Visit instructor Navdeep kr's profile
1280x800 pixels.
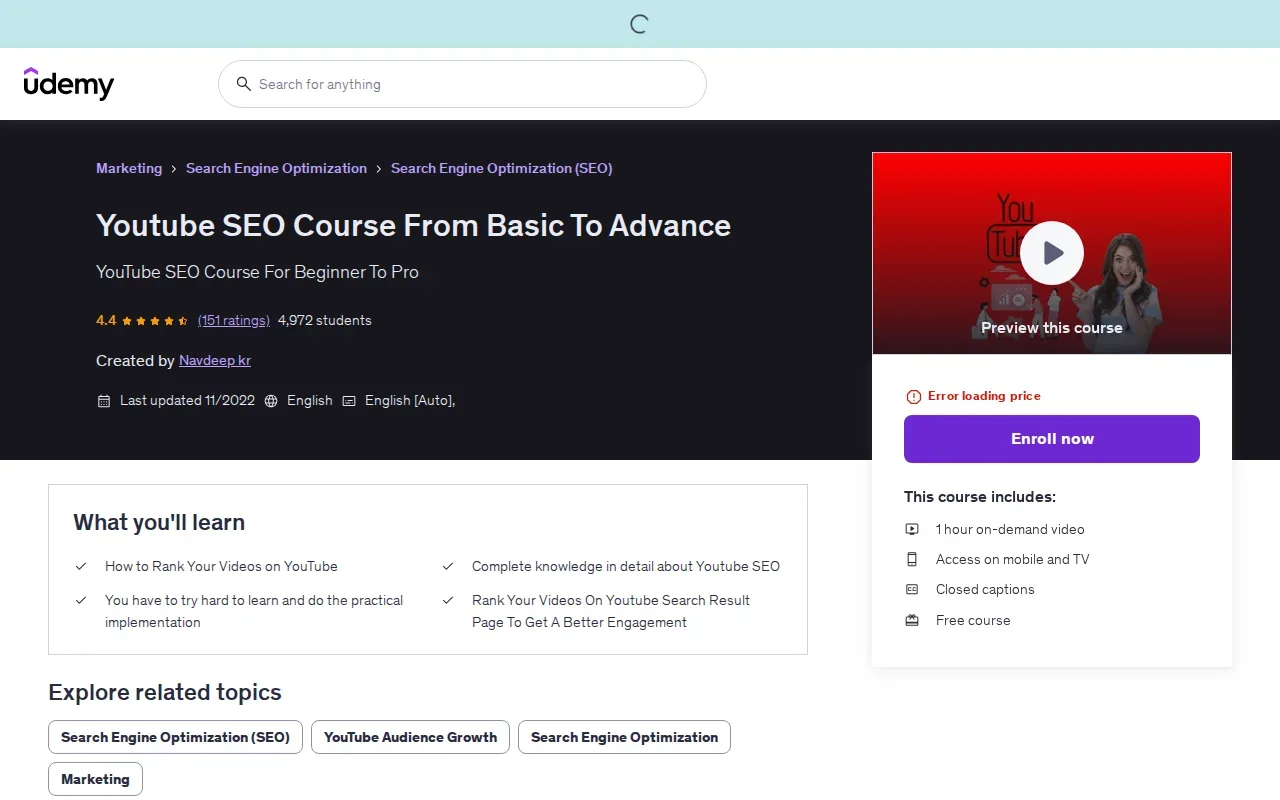(215, 361)
